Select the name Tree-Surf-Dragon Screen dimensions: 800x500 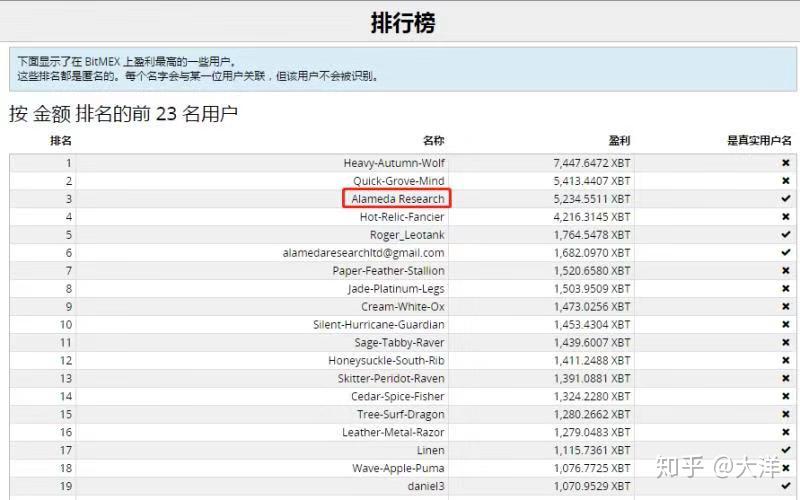click(401, 414)
